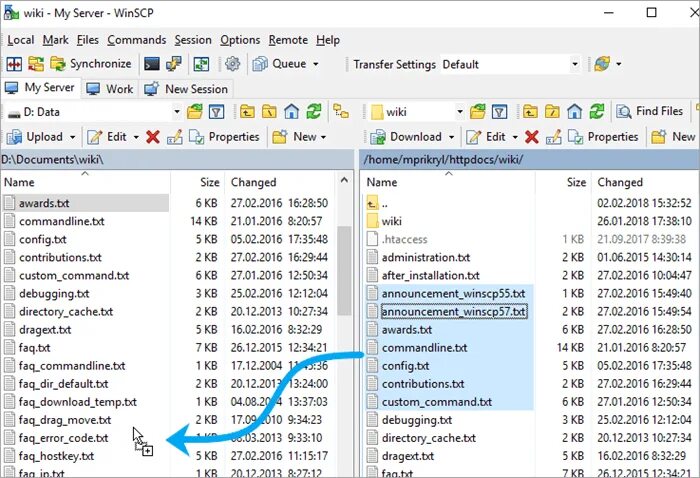The width and height of the screenshot is (700, 478).
Task: Click the Download button
Action: [x=406, y=137]
